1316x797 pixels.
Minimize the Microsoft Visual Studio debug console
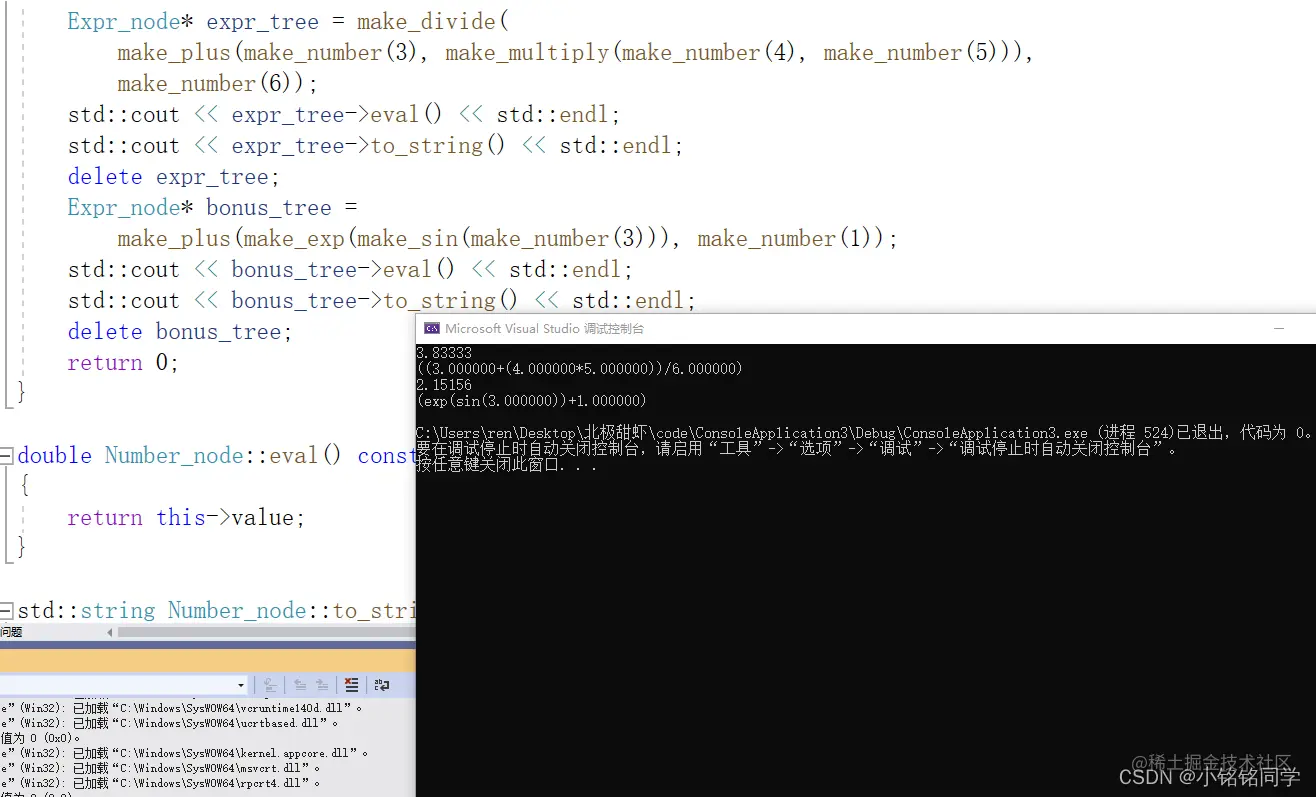coord(1279,328)
